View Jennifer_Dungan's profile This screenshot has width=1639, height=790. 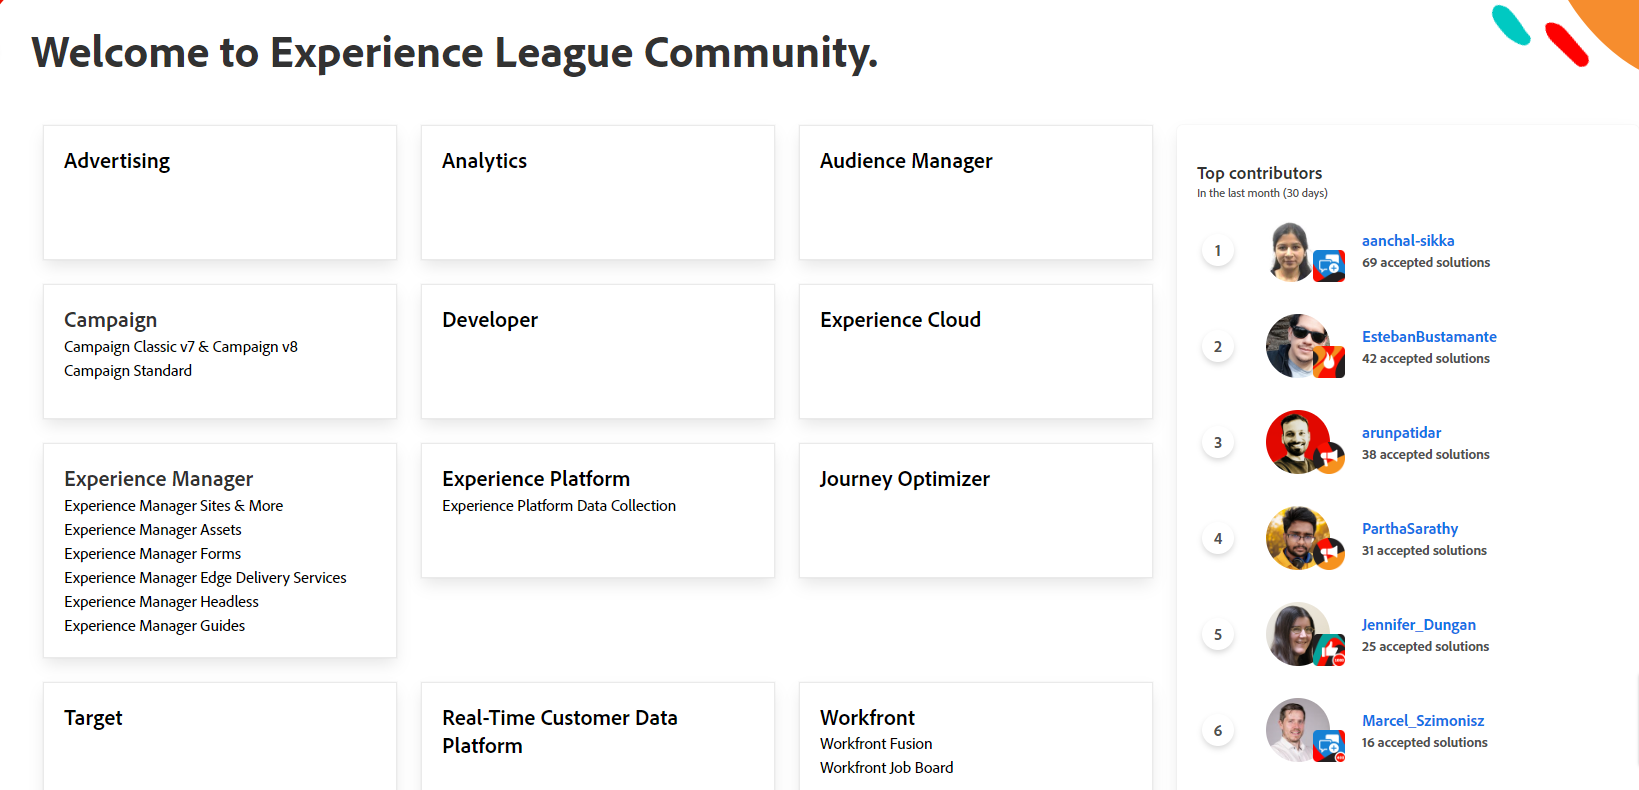click(1418, 625)
